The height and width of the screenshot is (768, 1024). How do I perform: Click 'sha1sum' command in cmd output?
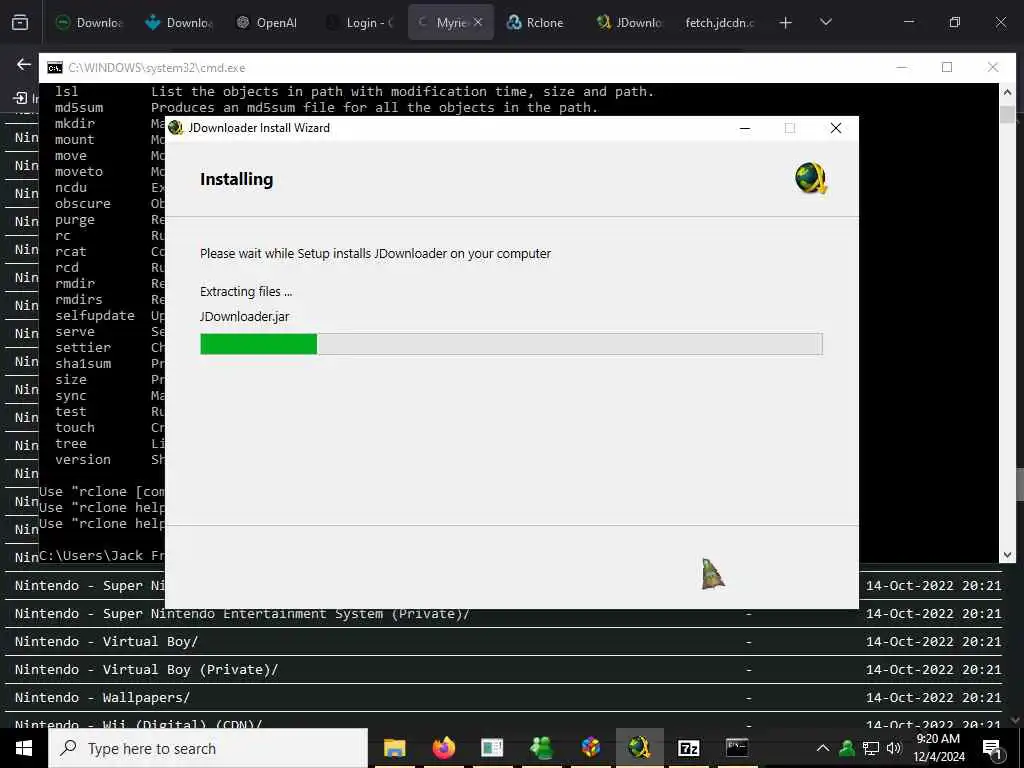coord(83,364)
